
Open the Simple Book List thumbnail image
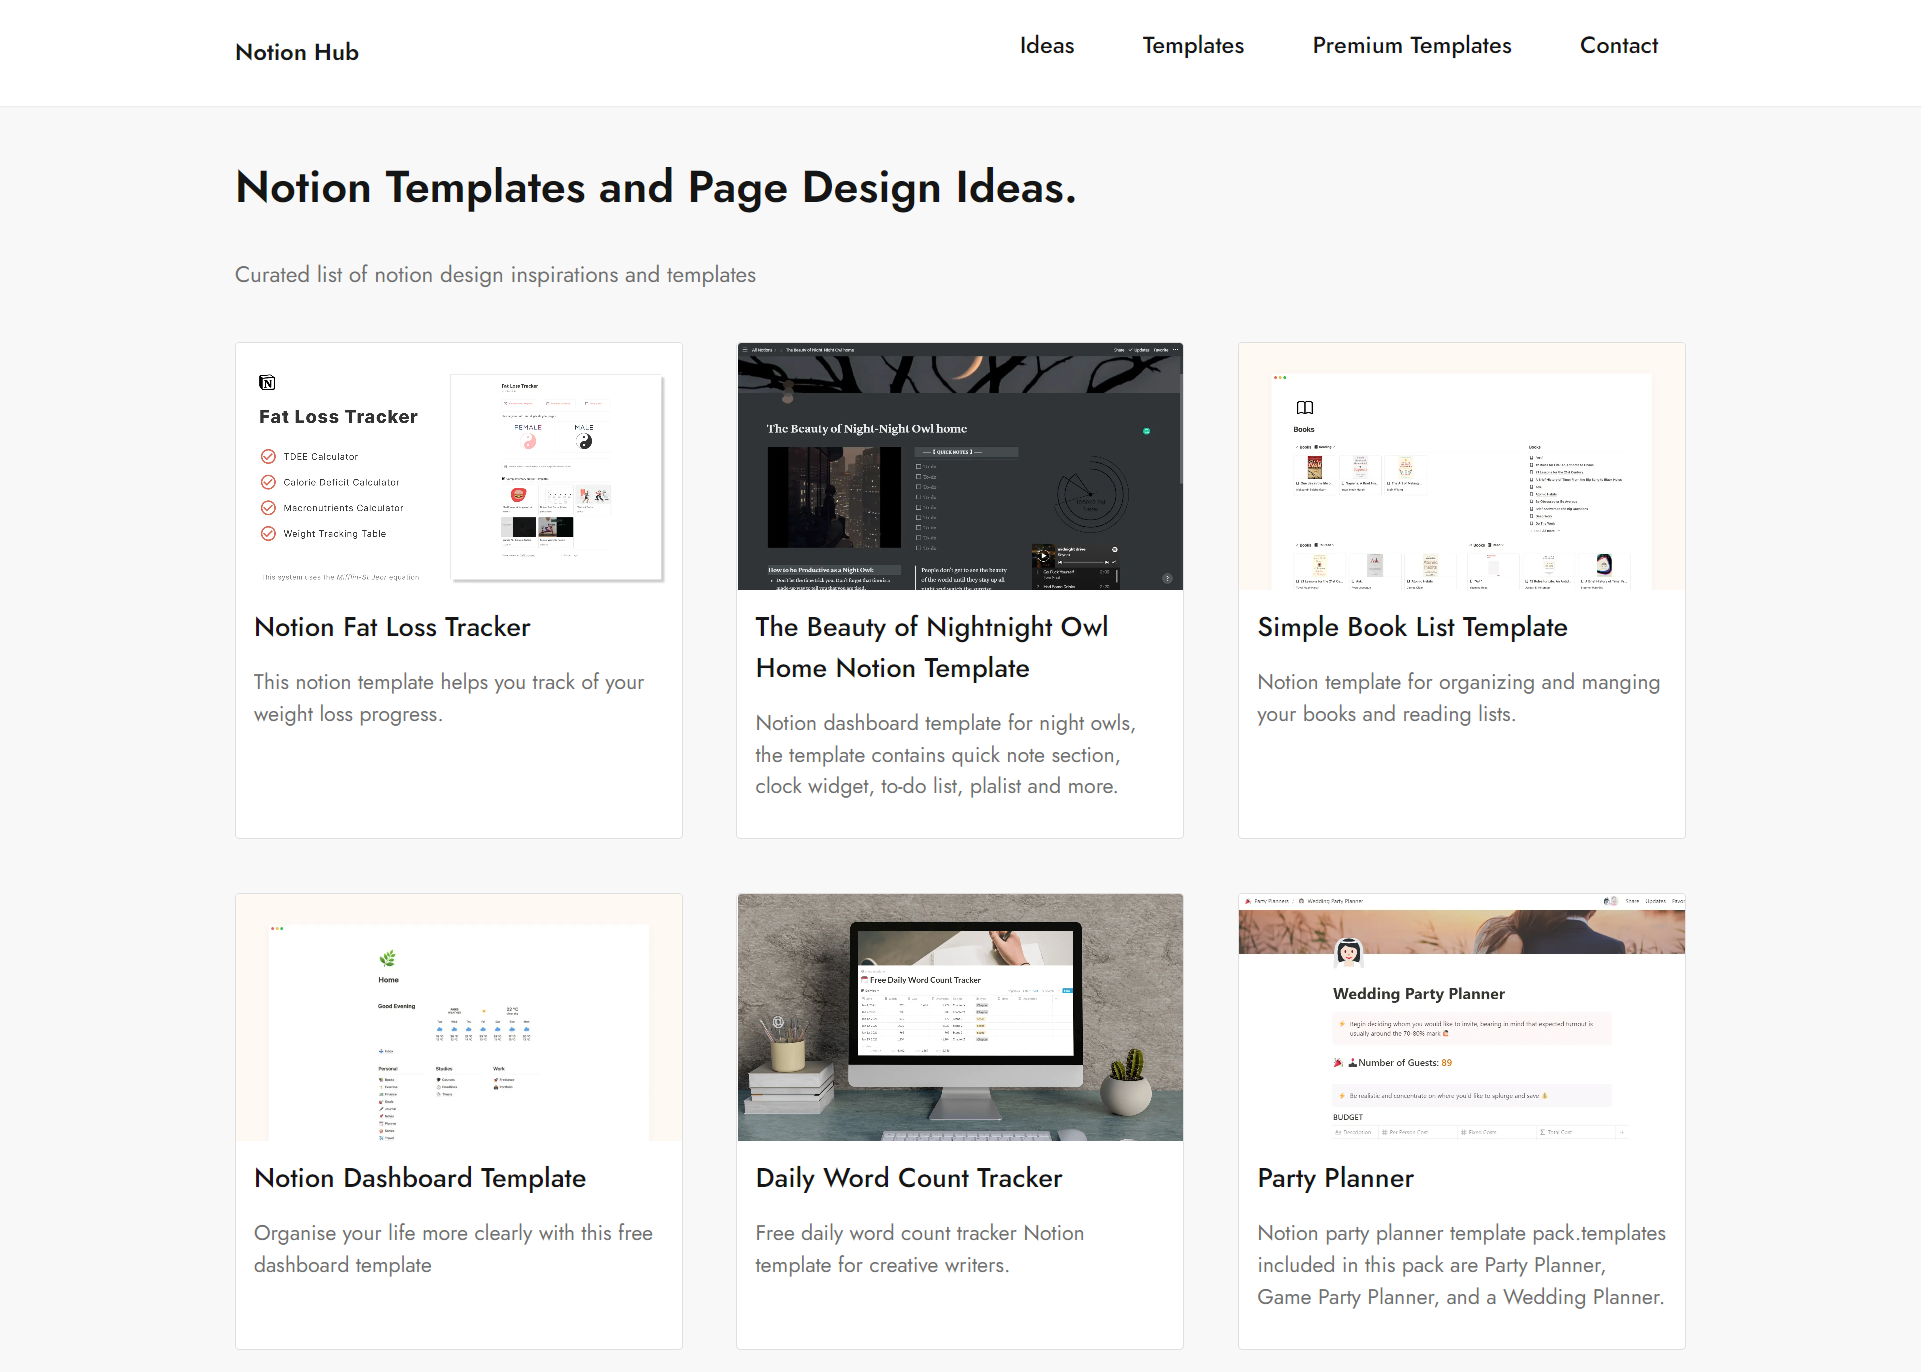pyautogui.click(x=1461, y=467)
